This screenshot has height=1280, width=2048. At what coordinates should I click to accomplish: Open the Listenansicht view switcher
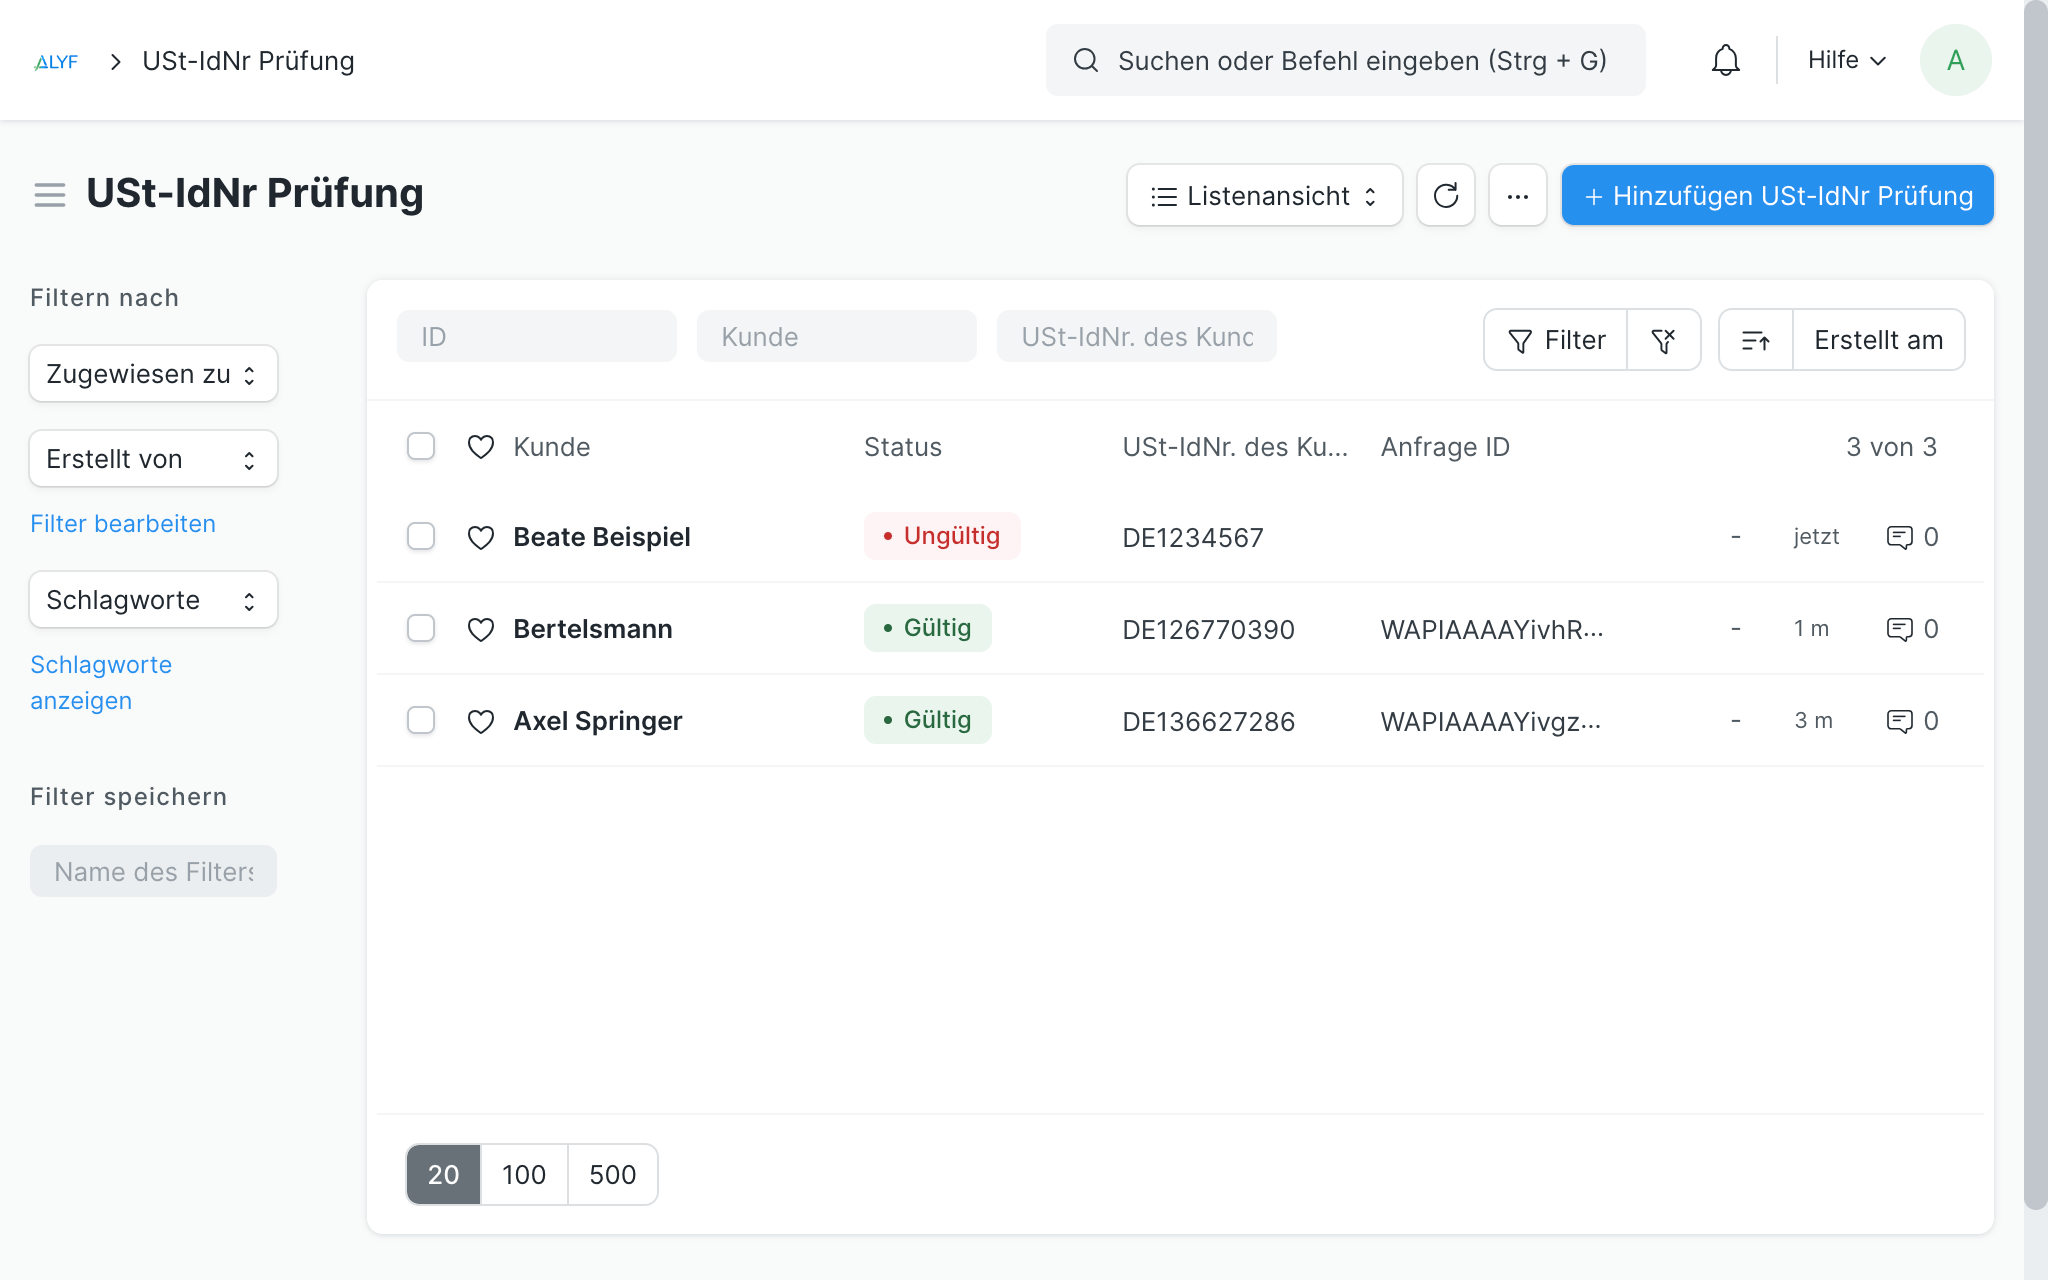(1264, 196)
